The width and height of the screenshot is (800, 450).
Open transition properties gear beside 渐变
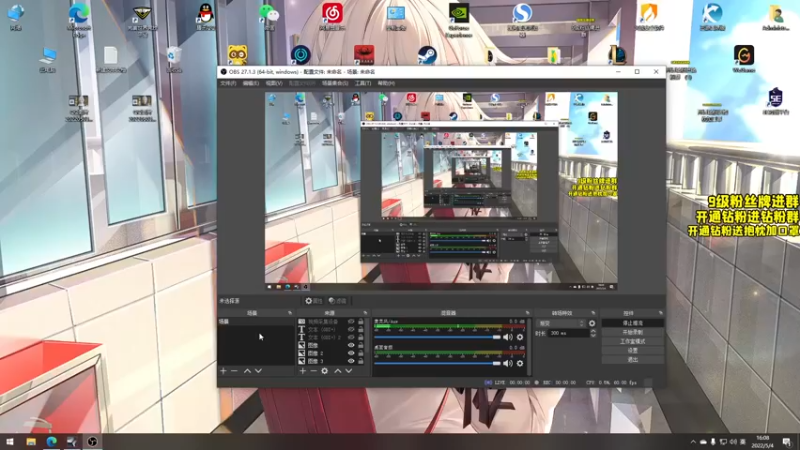point(592,323)
